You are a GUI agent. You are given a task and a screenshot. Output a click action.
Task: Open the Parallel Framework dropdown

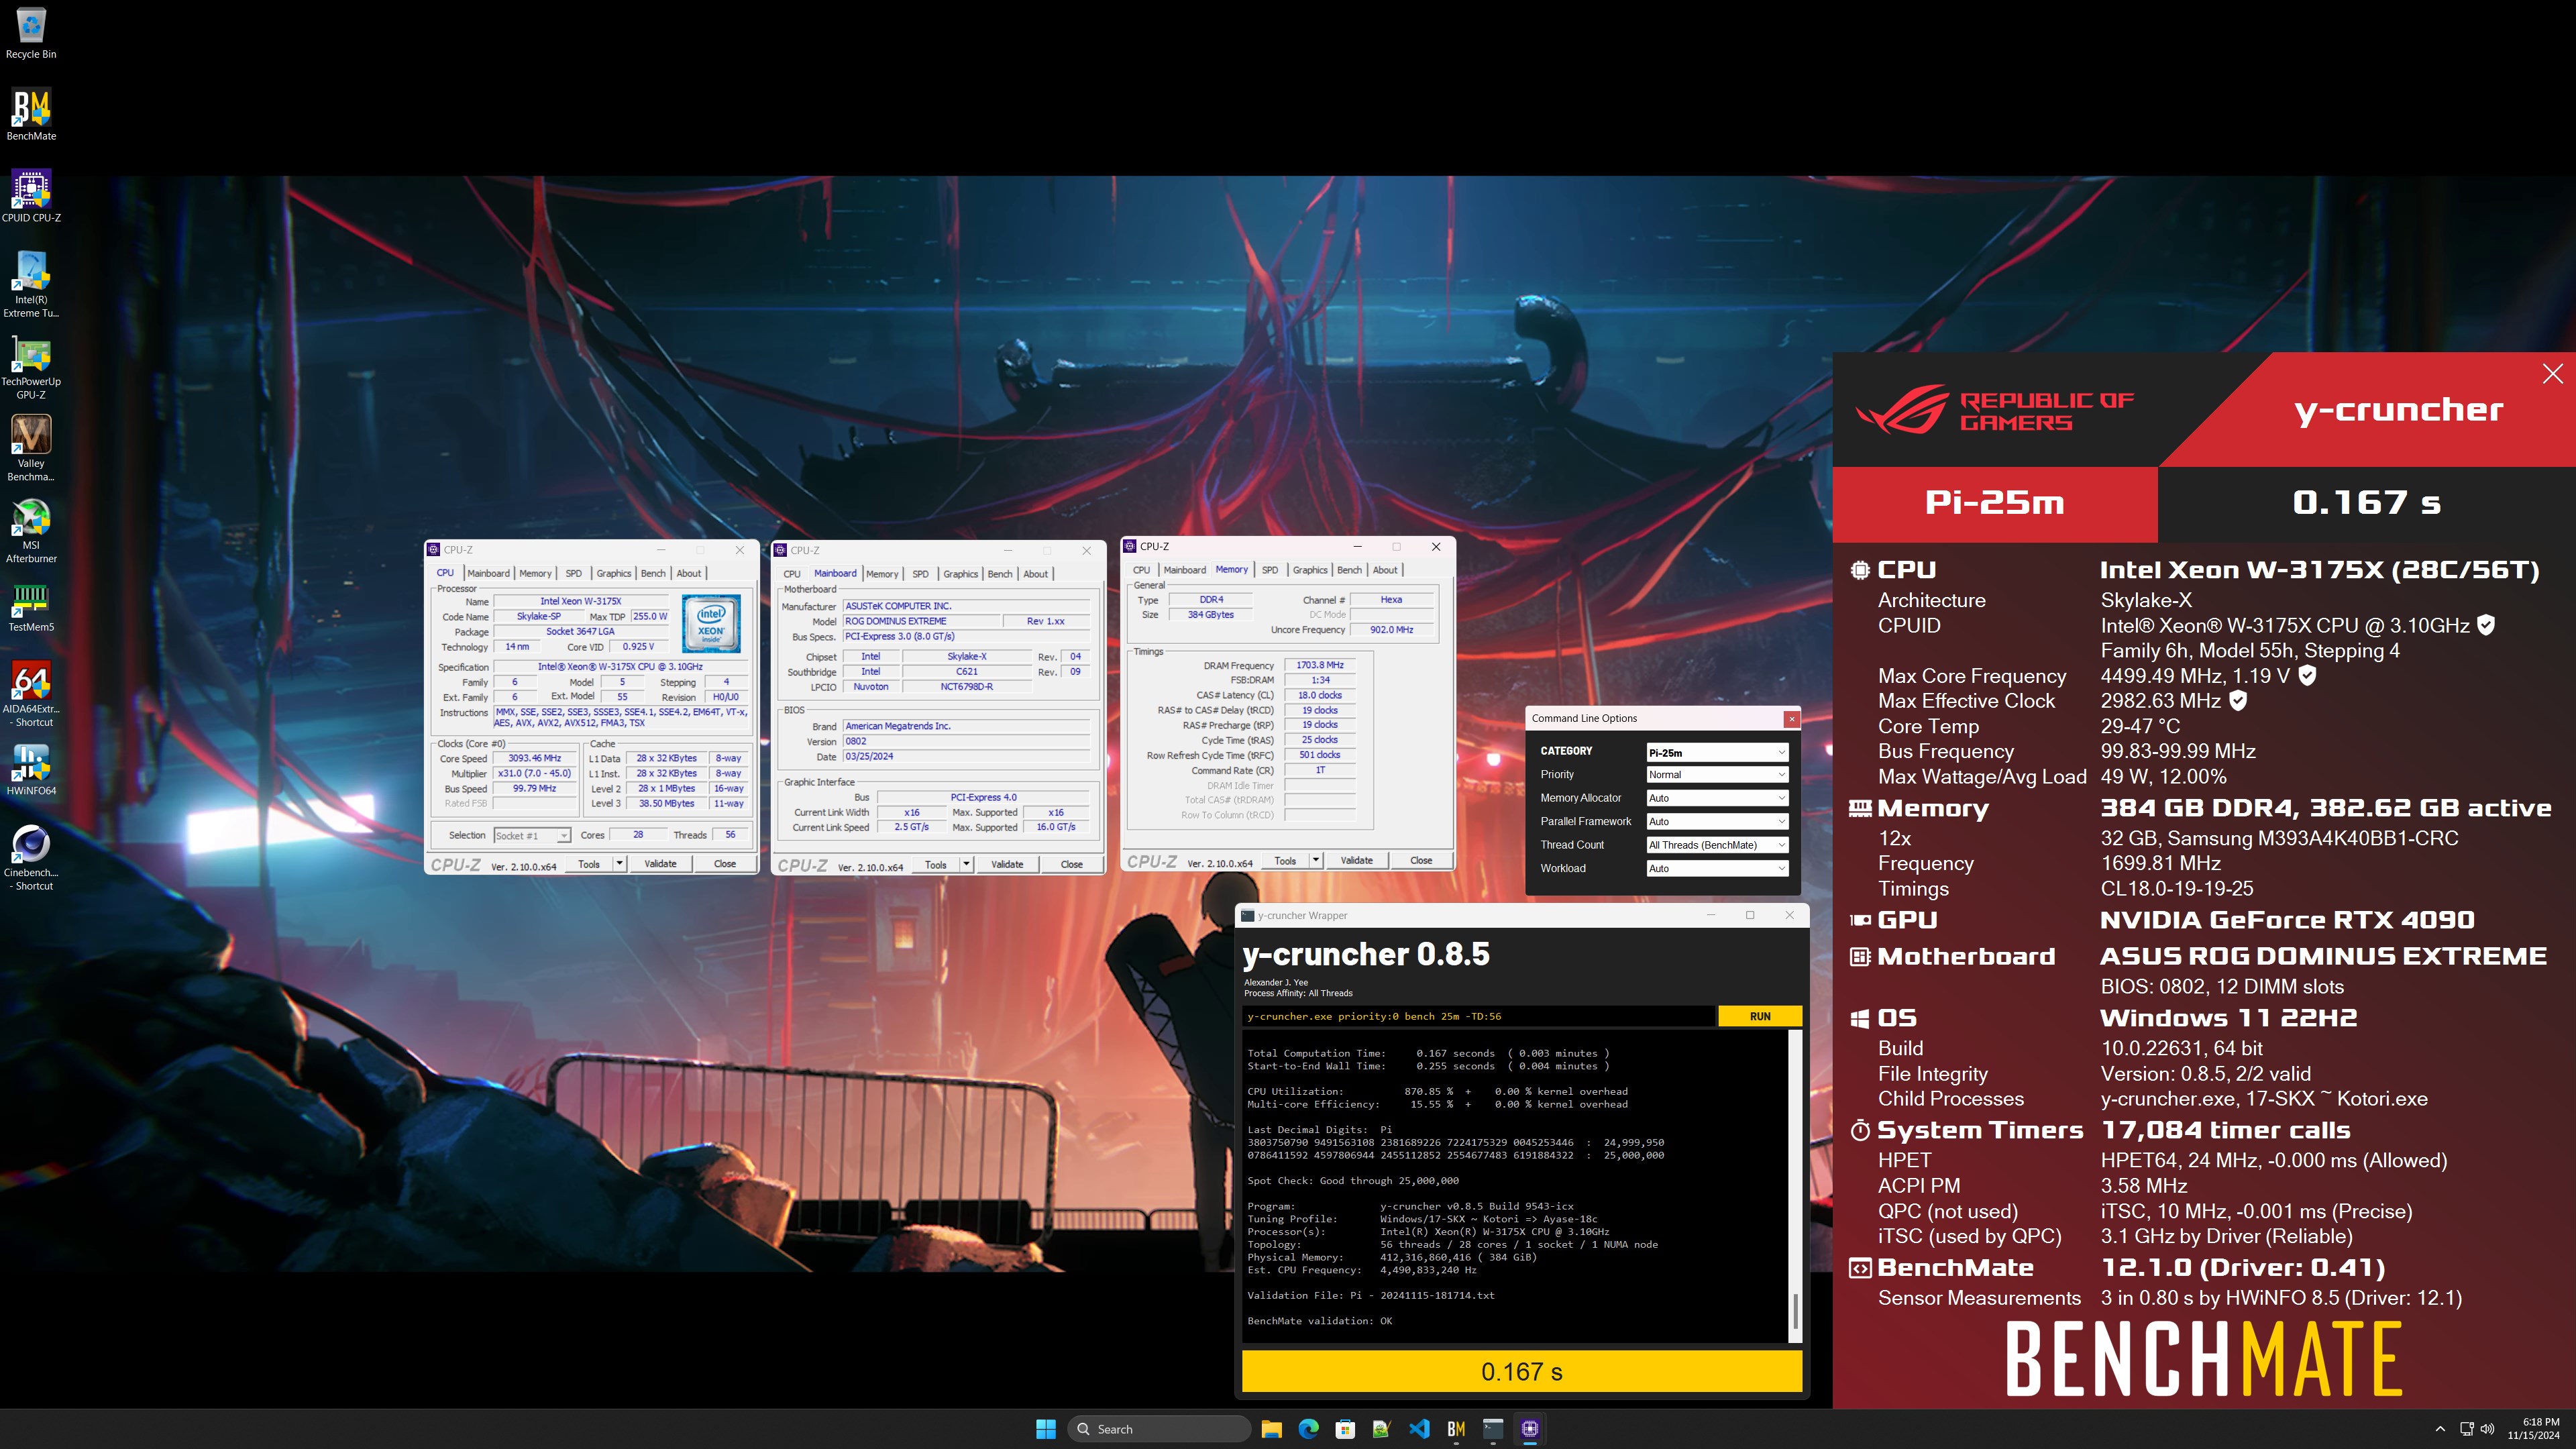point(1716,822)
